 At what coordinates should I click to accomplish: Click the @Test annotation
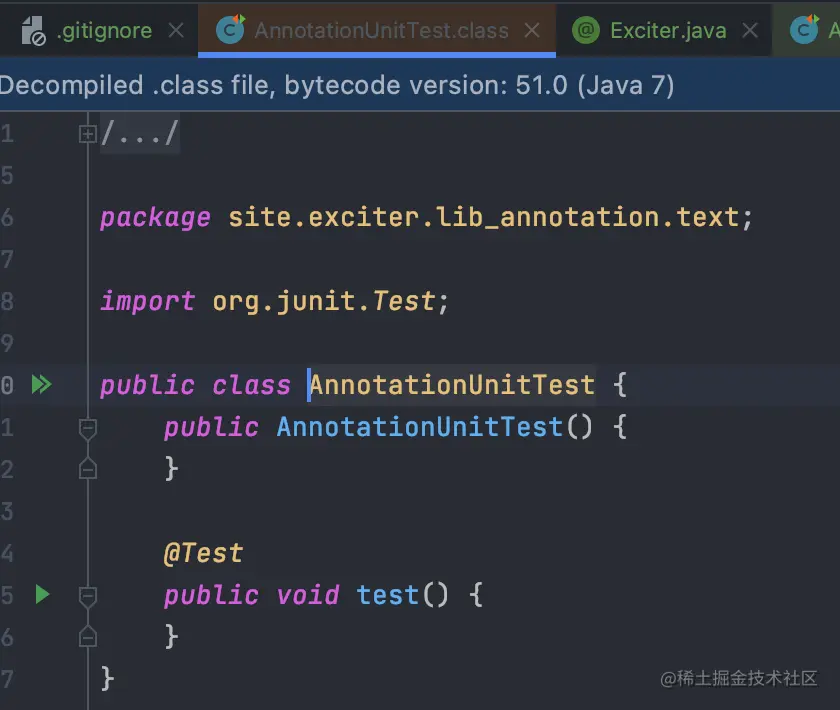(x=203, y=554)
